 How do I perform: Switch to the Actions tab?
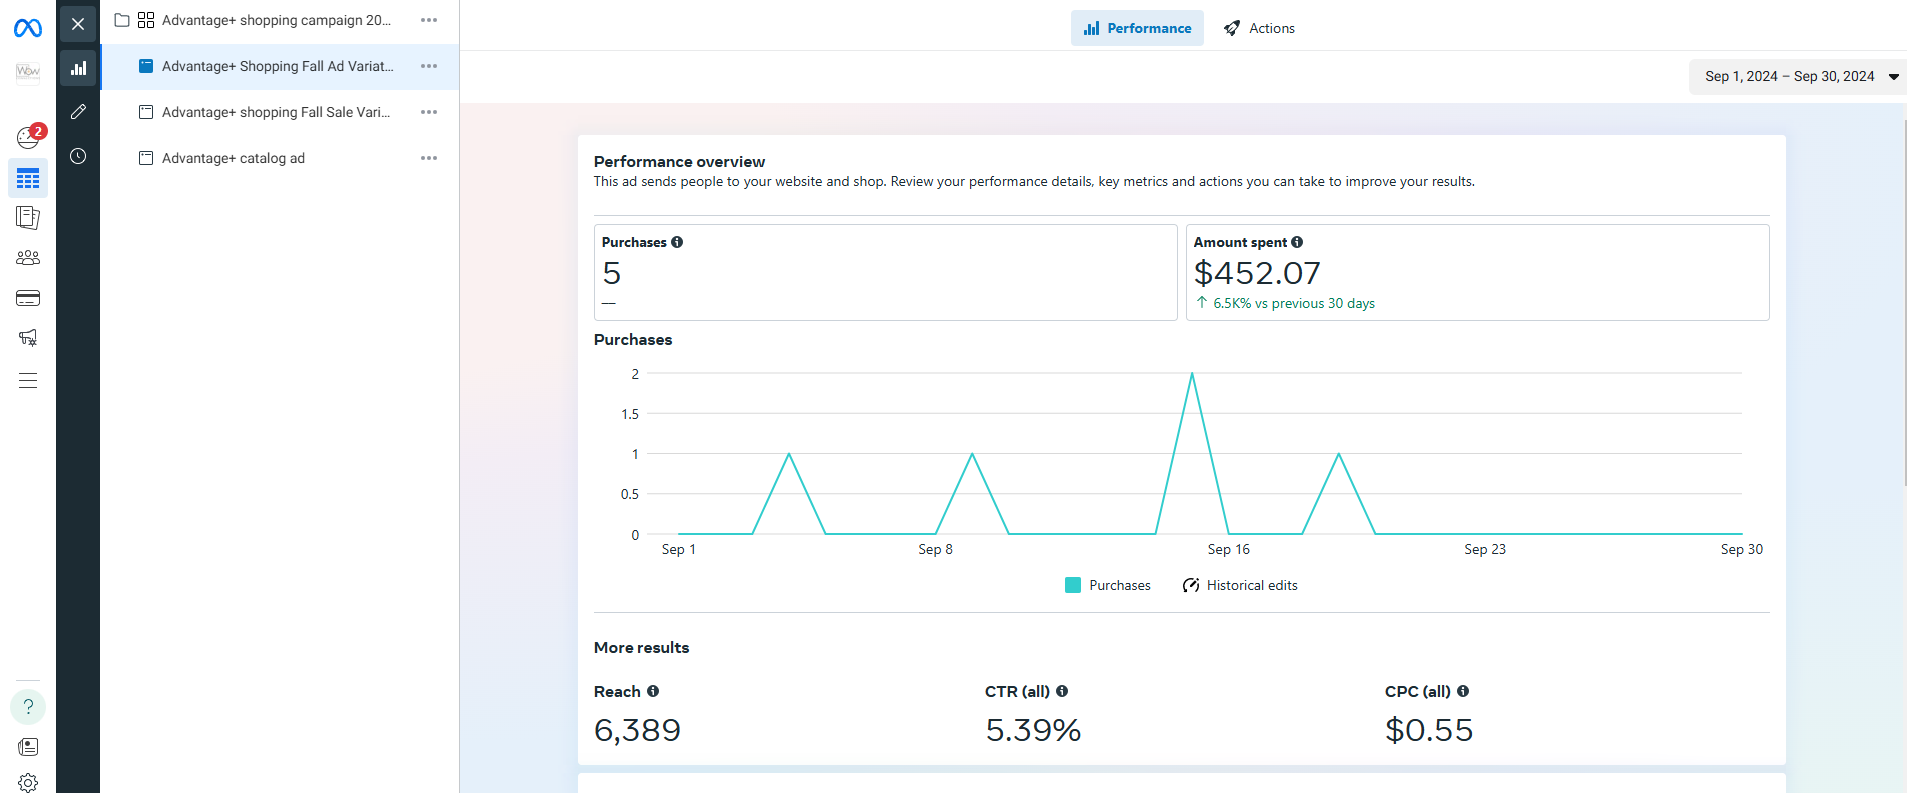1259,28
